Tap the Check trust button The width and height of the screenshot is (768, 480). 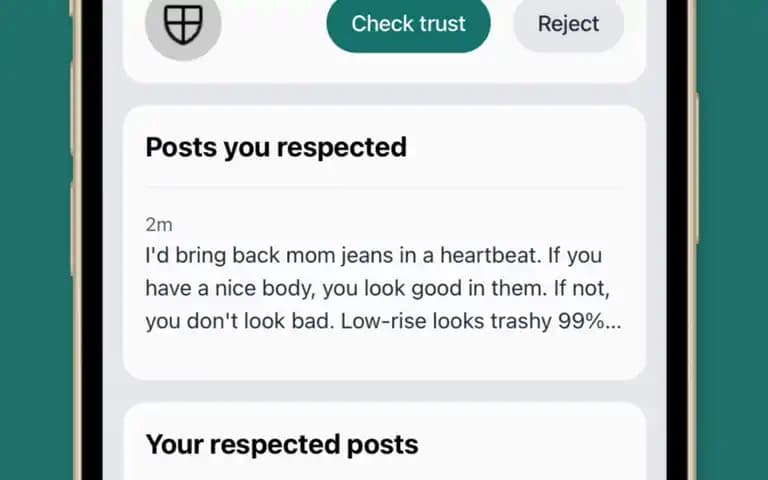click(x=408, y=24)
